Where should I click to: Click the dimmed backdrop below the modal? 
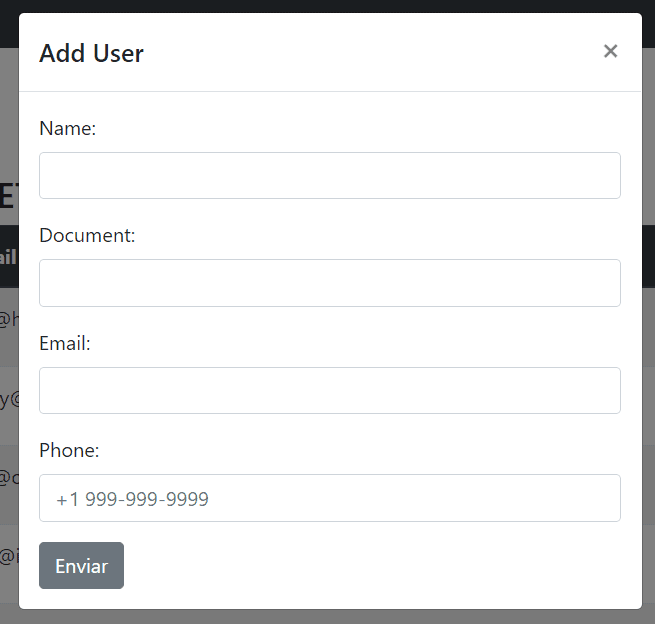point(328,617)
